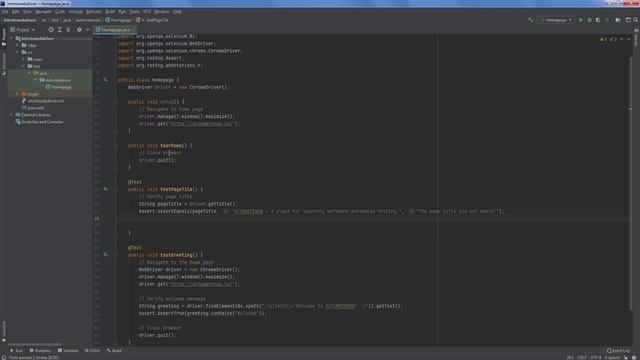Click the Search Everywhere magnifier icon
This screenshot has width=640, height=360.
(x=636, y=20)
